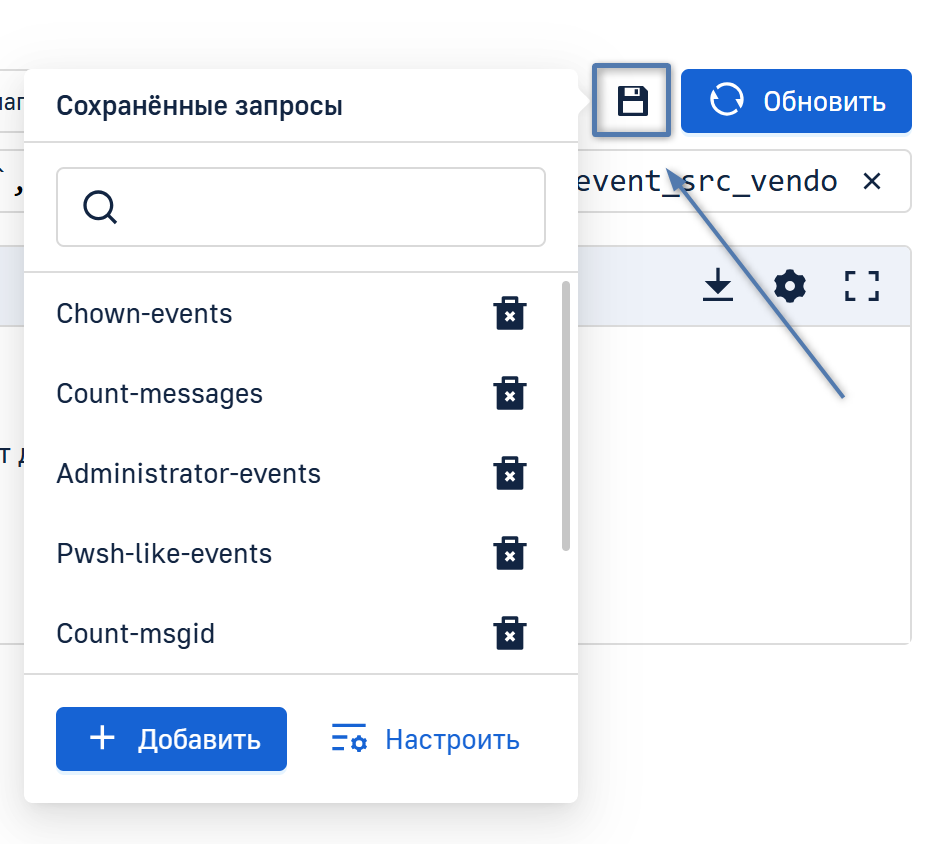Delete the Chown-events saved query
943x844 pixels.
[510, 314]
